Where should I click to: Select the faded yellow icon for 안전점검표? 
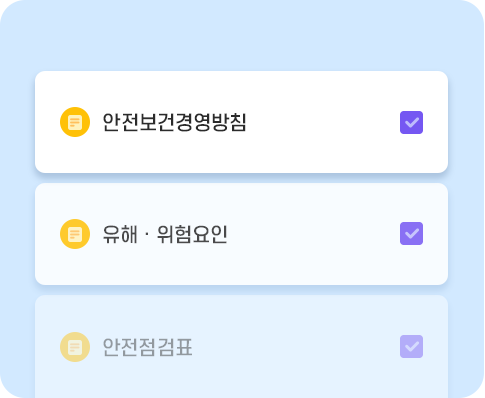tap(75, 347)
